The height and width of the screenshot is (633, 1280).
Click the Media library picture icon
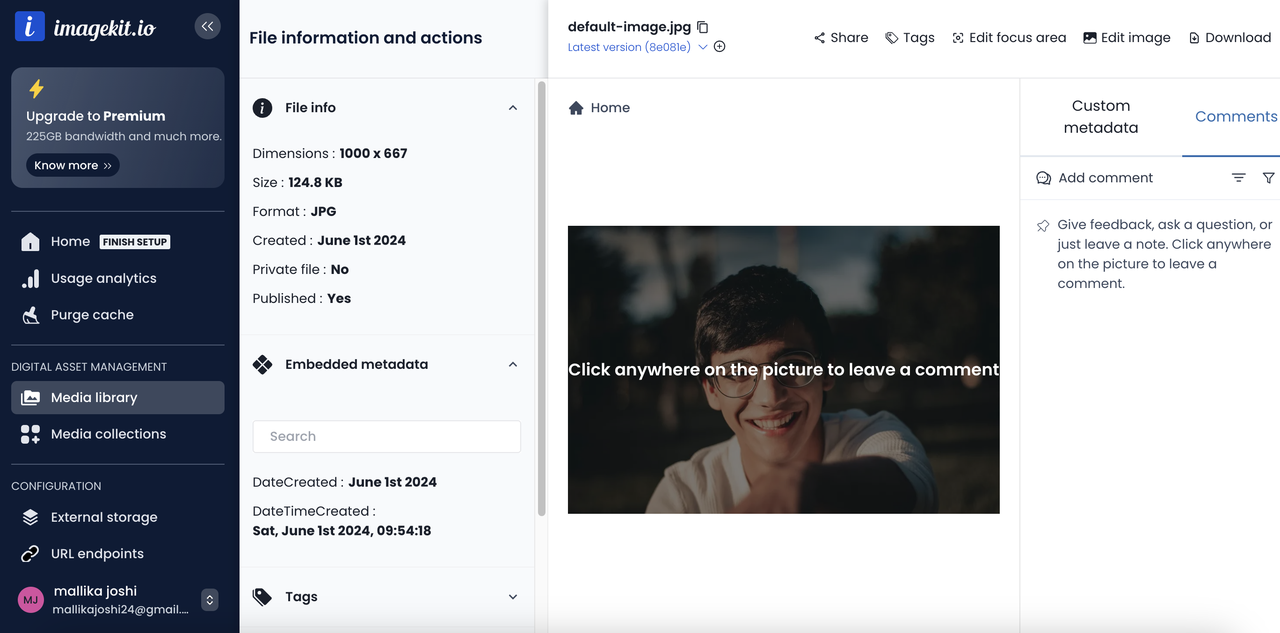(31, 397)
